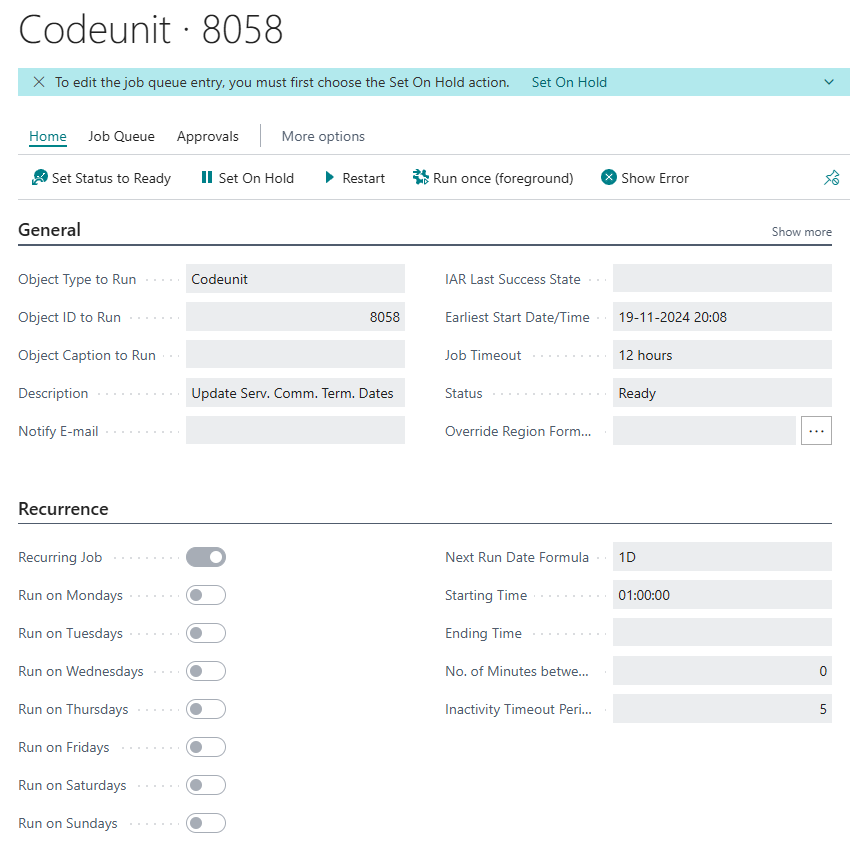854x857 pixels.
Task: Collapse the Recurrence section header
Action: click(x=63, y=509)
